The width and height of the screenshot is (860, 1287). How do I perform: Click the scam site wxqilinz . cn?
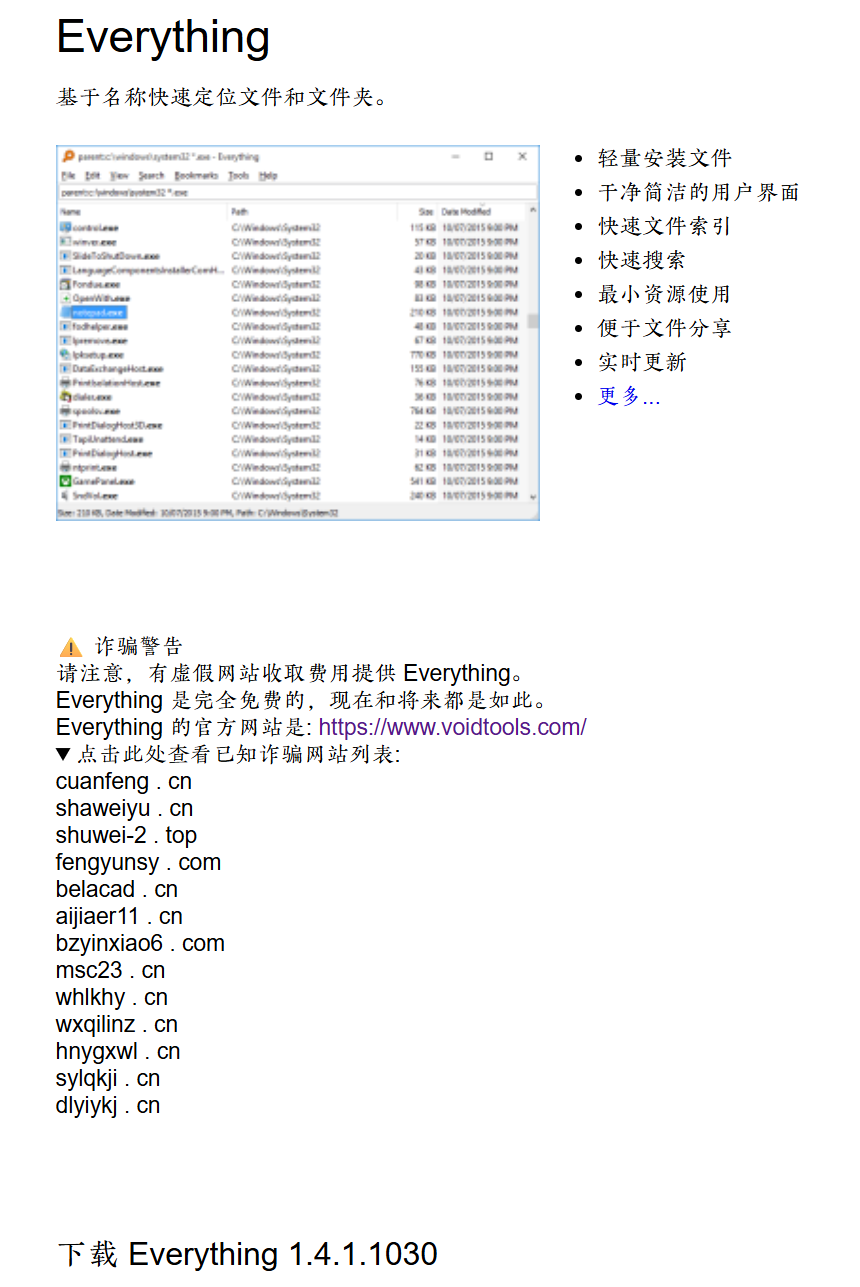[117, 1024]
